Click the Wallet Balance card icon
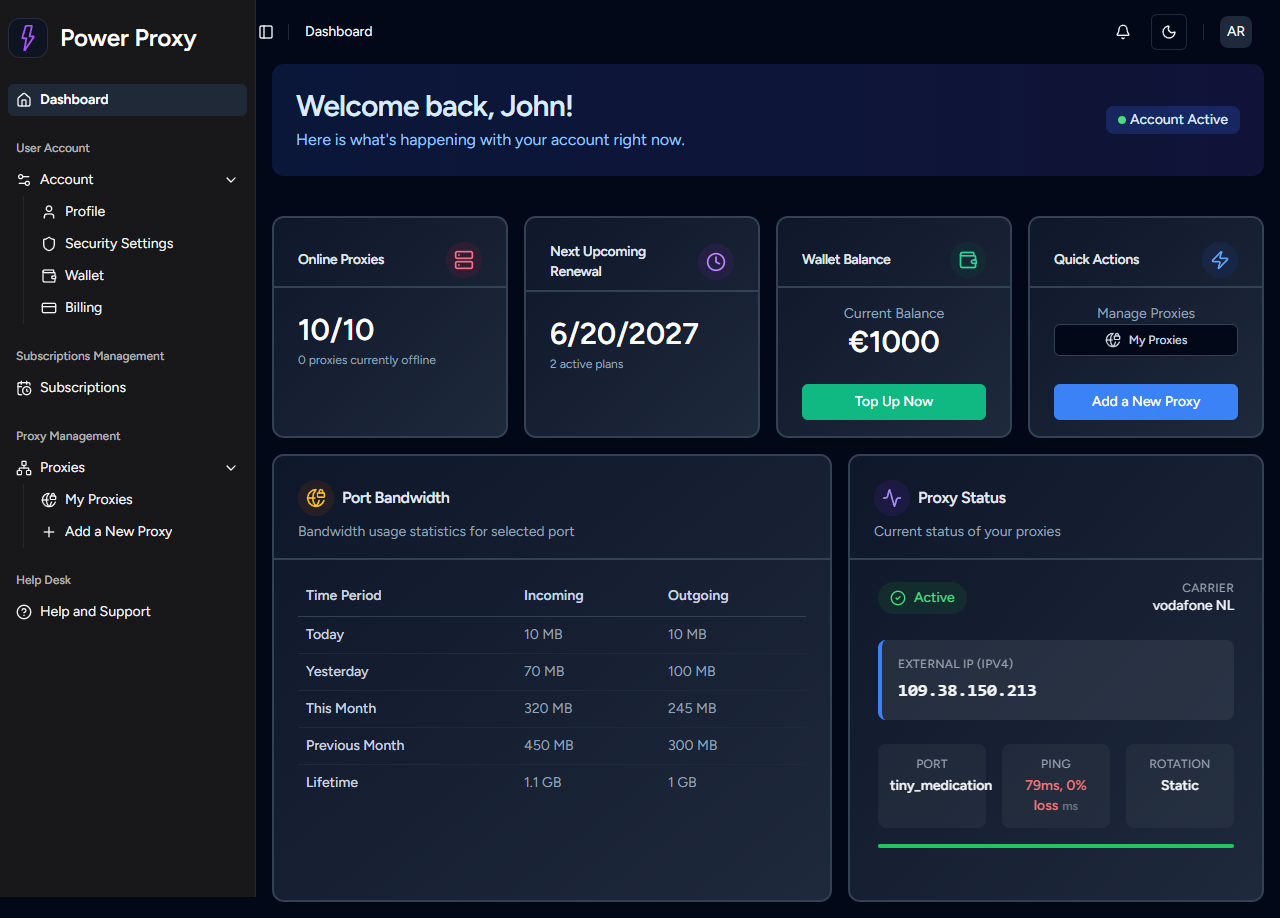The height and width of the screenshot is (918, 1280). point(968,260)
